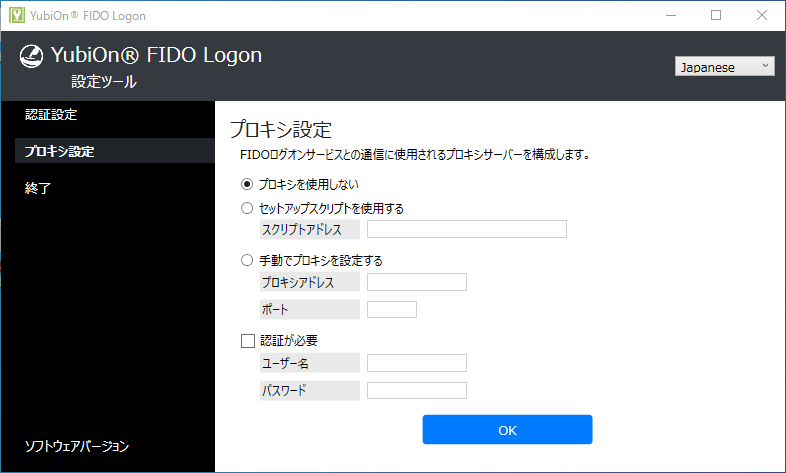Click 終了 in the sidebar
The width and height of the screenshot is (786, 473).
tap(38, 188)
